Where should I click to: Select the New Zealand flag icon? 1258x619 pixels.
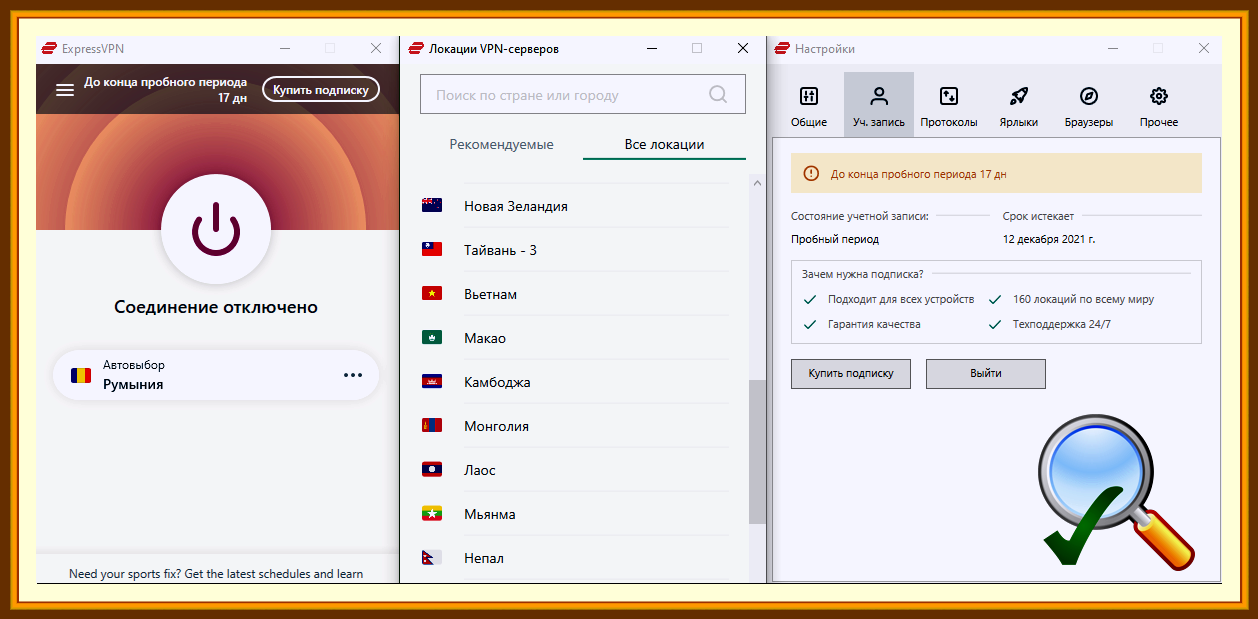432,206
